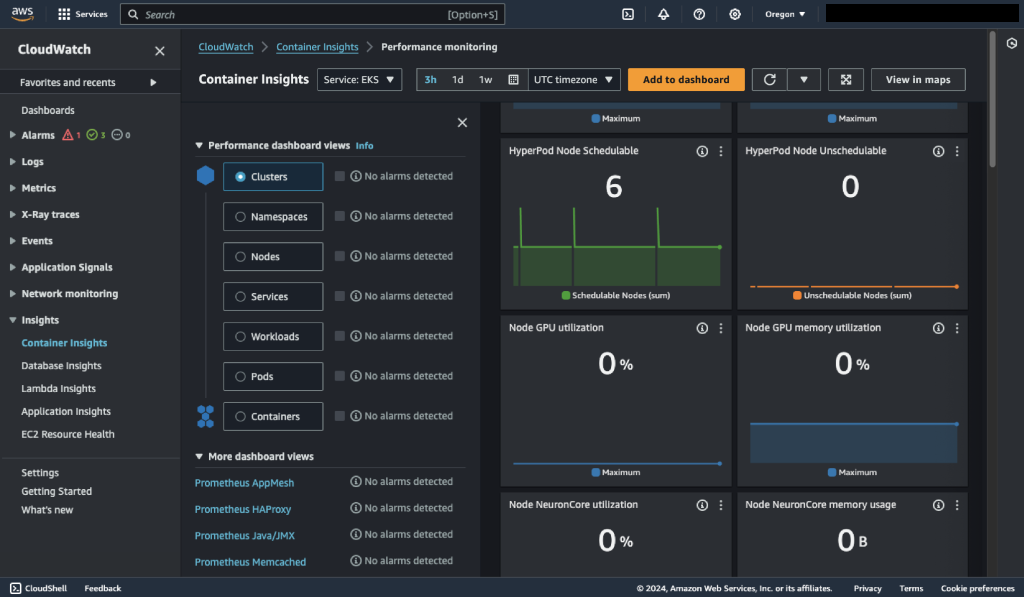Open HyperPod Node Unschedulable widget actions menu
This screenshot has height=597, width=1024.
pyautogui.click(x=957, y=151)
